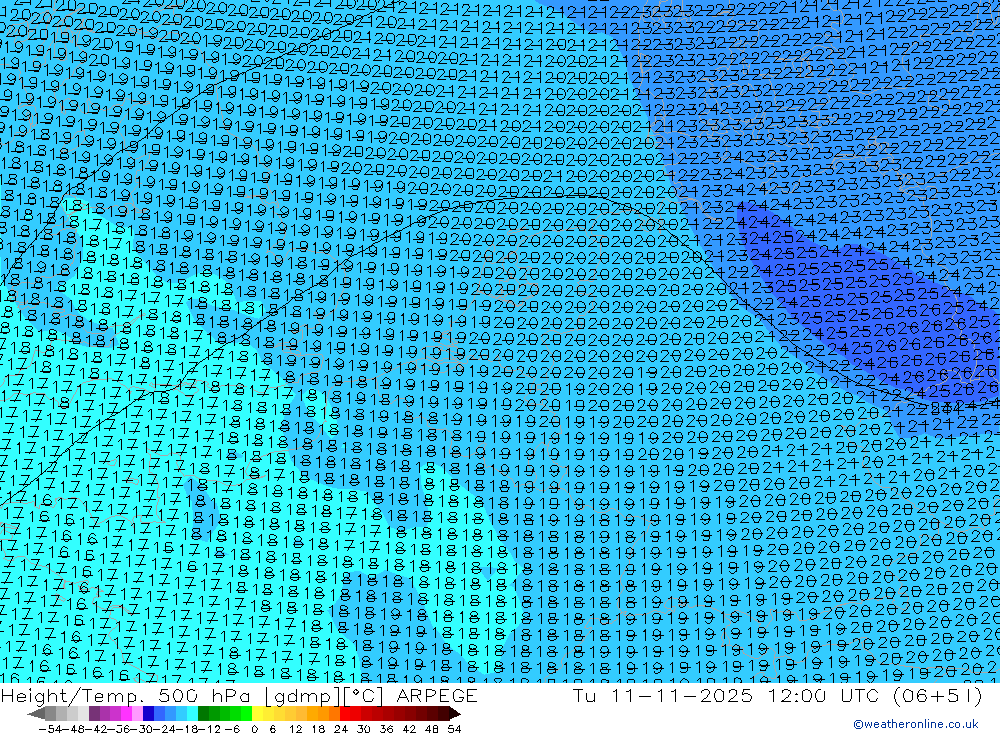Click the gray left arrow tip of the color scale

click(x=36, y=713)
